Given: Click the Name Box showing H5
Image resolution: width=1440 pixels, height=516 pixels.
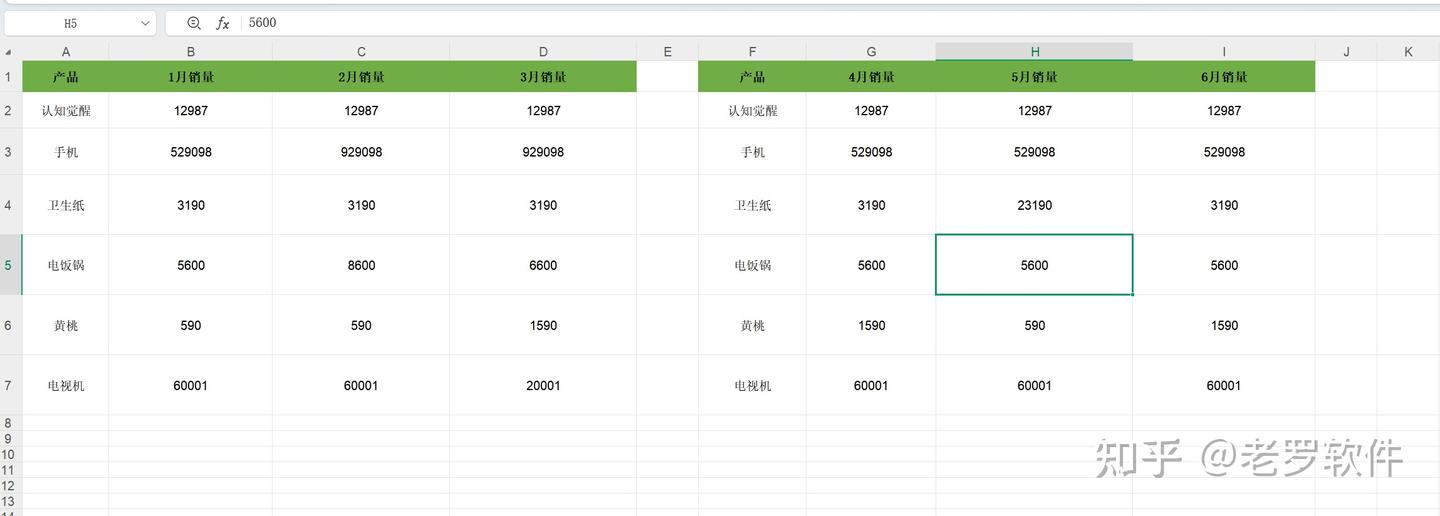Looking at the screenshot, I should pos(80,23).
